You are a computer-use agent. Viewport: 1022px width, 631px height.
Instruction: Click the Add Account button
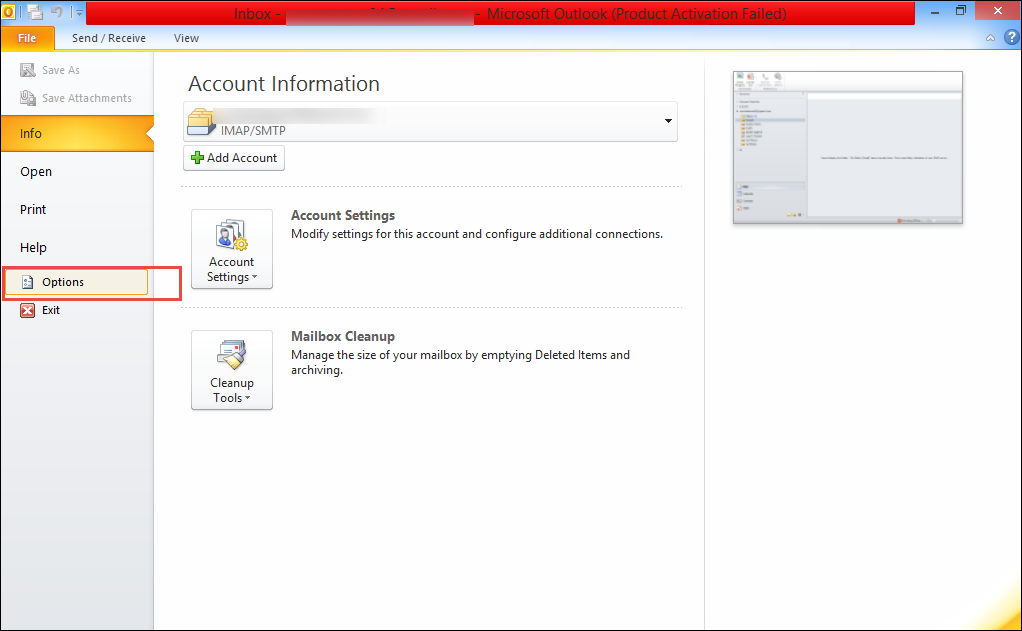click(234, 158)
